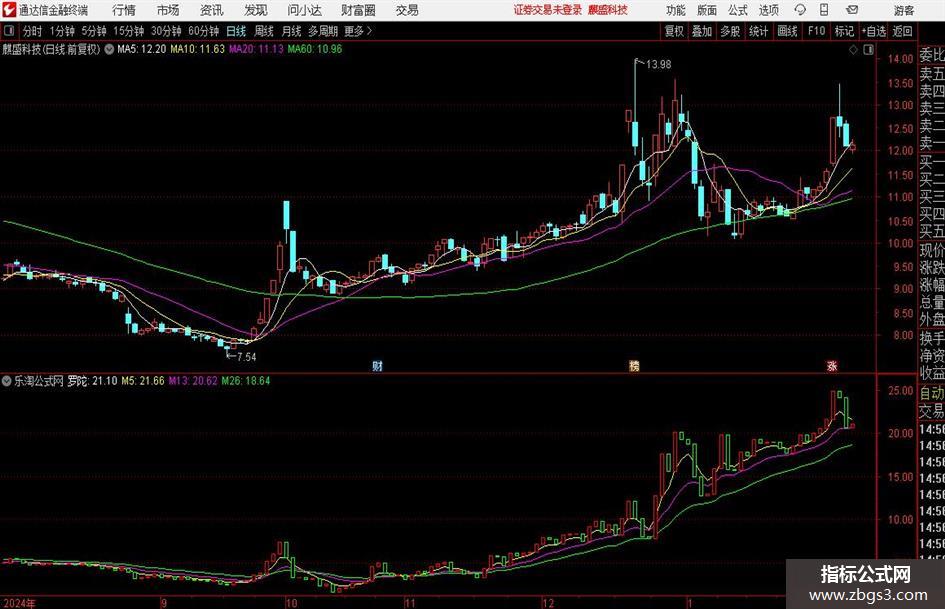This screenshot has width=945, height=609.
Task: Click the 证券交易未登录 login link
Action: [548, 10]
